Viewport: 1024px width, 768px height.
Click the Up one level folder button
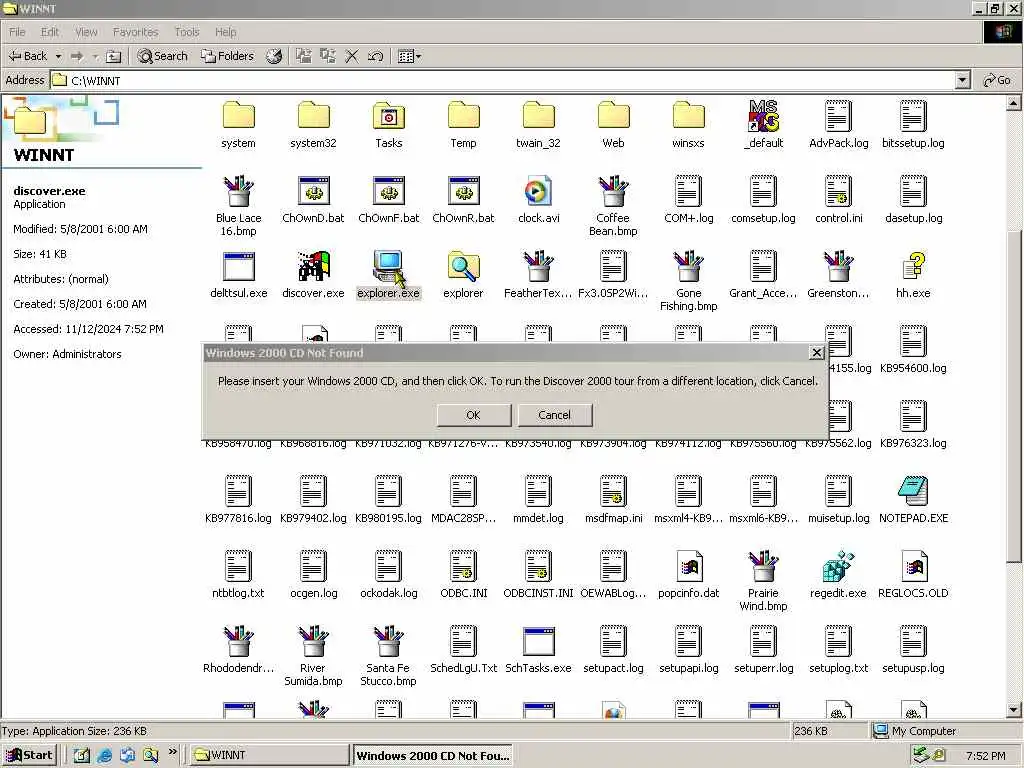click(x=114, y=56)
